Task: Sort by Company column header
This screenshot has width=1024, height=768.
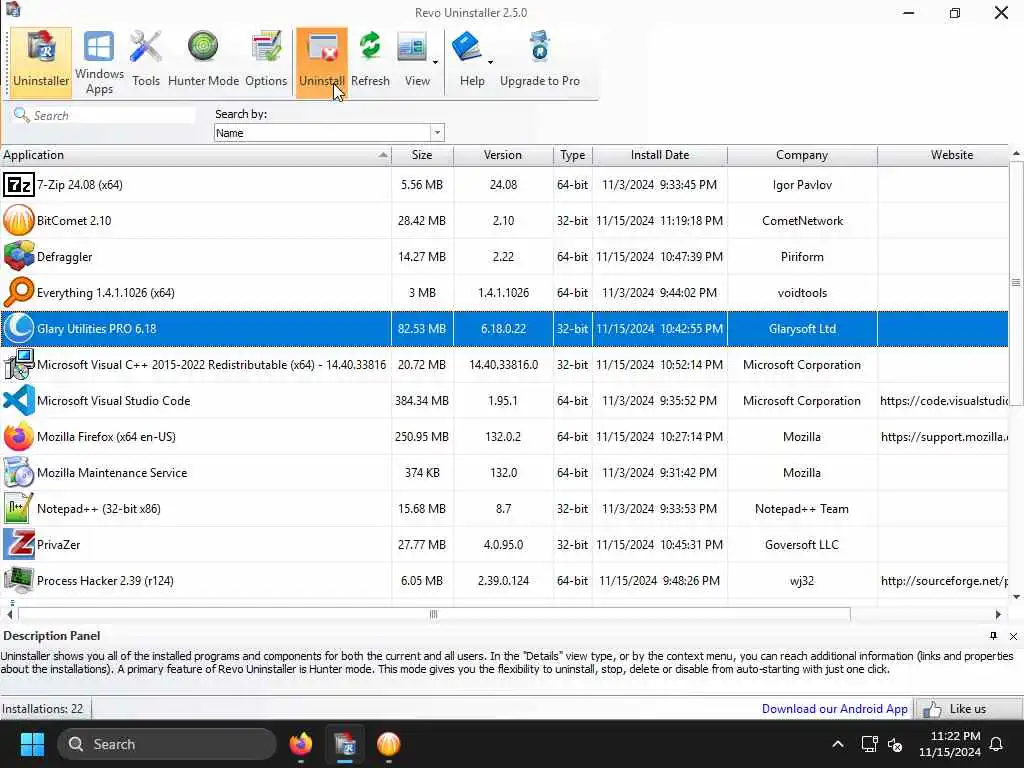Action: tap(802, 155)
